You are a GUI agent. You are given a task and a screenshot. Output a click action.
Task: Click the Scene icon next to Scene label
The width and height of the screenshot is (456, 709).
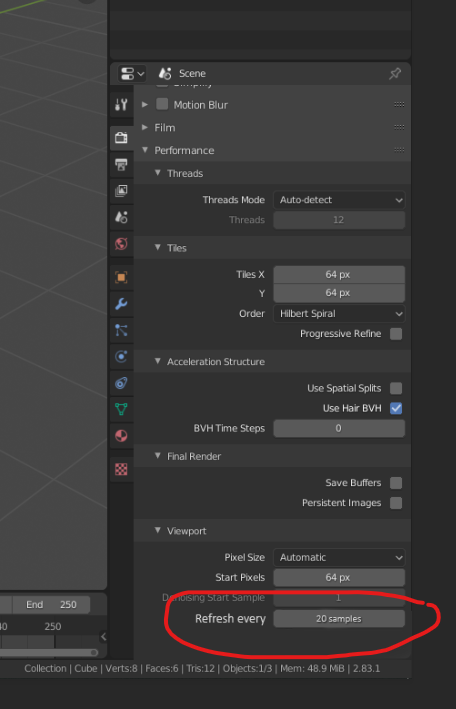165,73
